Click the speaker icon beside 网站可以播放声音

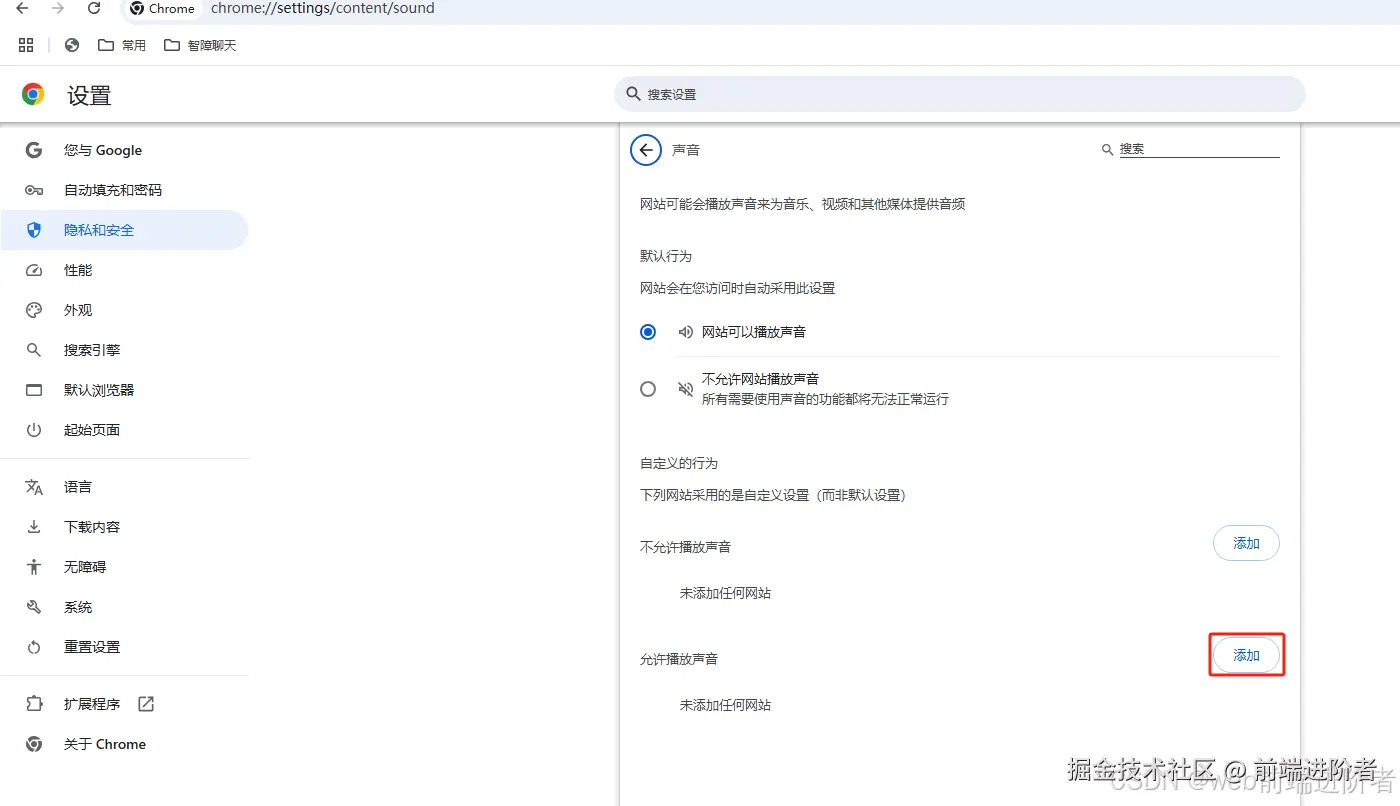[685, 331]
